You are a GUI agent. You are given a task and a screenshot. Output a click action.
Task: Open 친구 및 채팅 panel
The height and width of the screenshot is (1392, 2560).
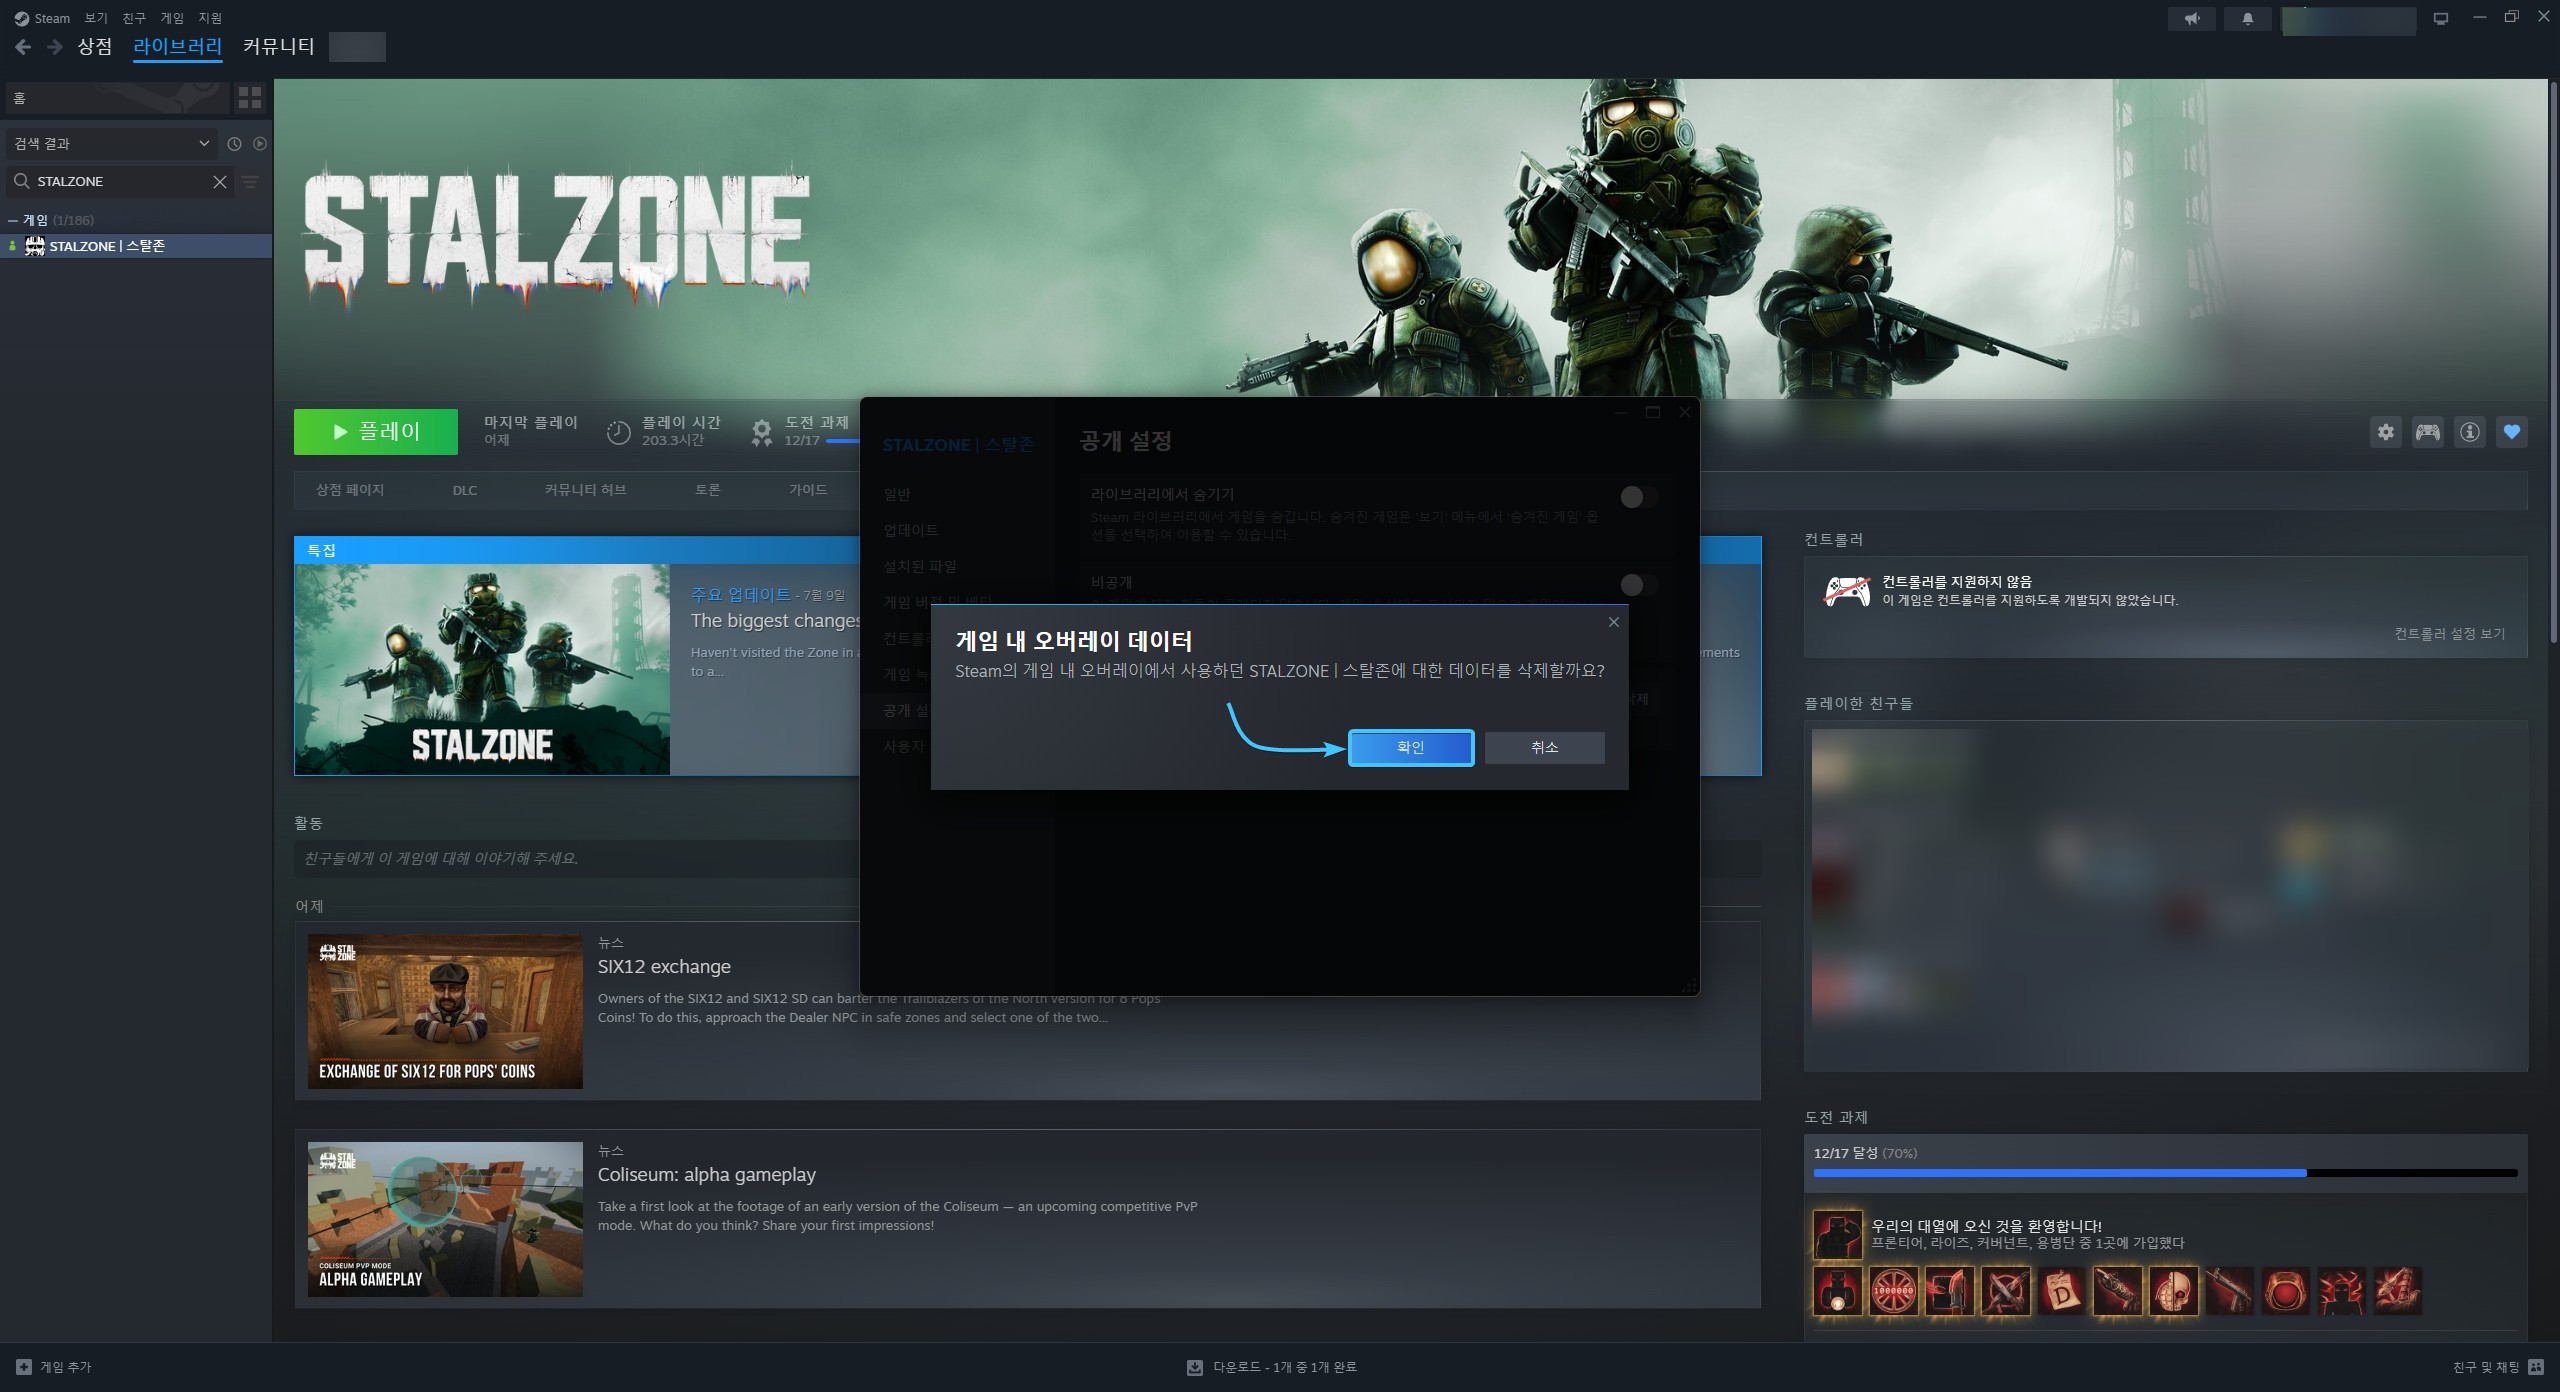click(2498, 1367)
